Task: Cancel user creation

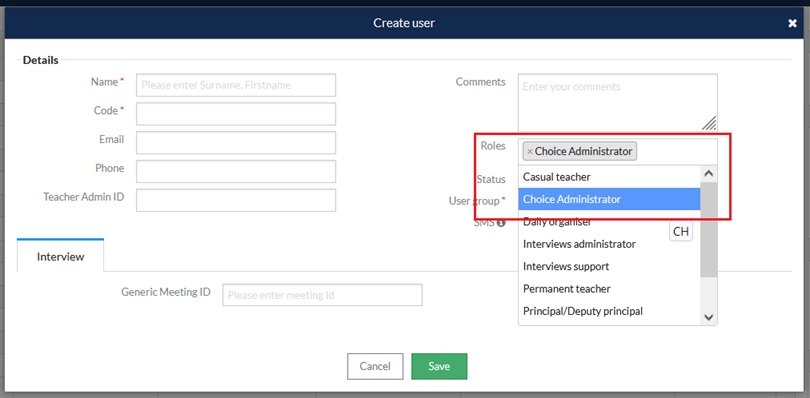Action: [x=375, y=366]
